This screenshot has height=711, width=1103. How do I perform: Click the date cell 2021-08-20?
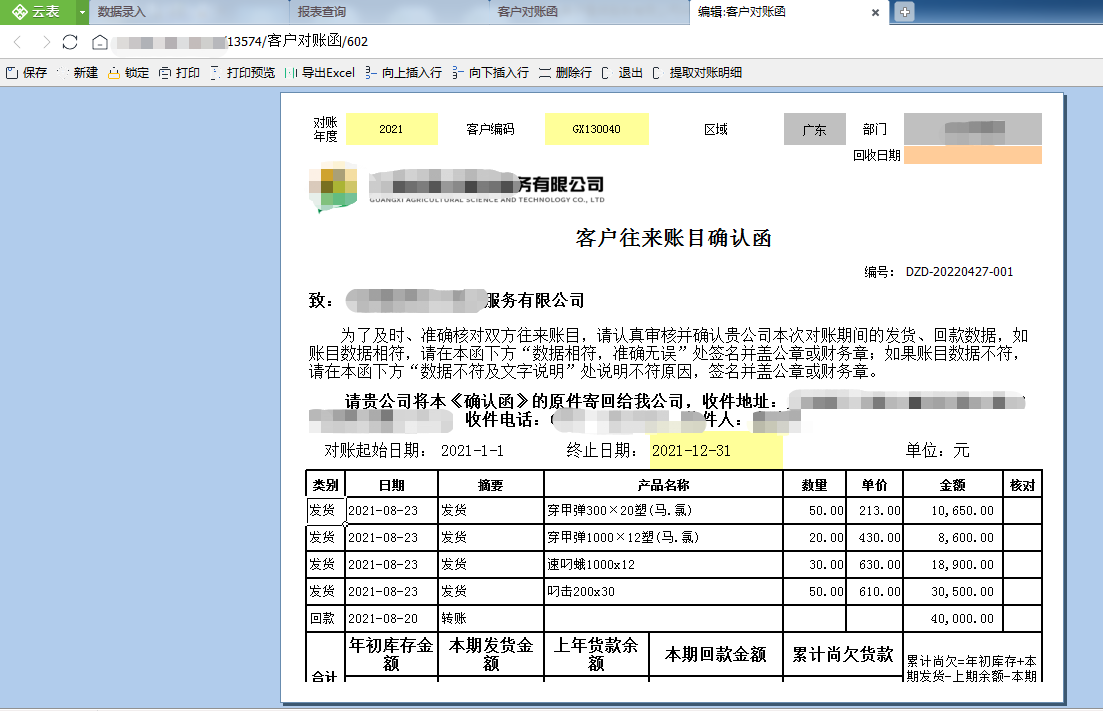(391, 618)
